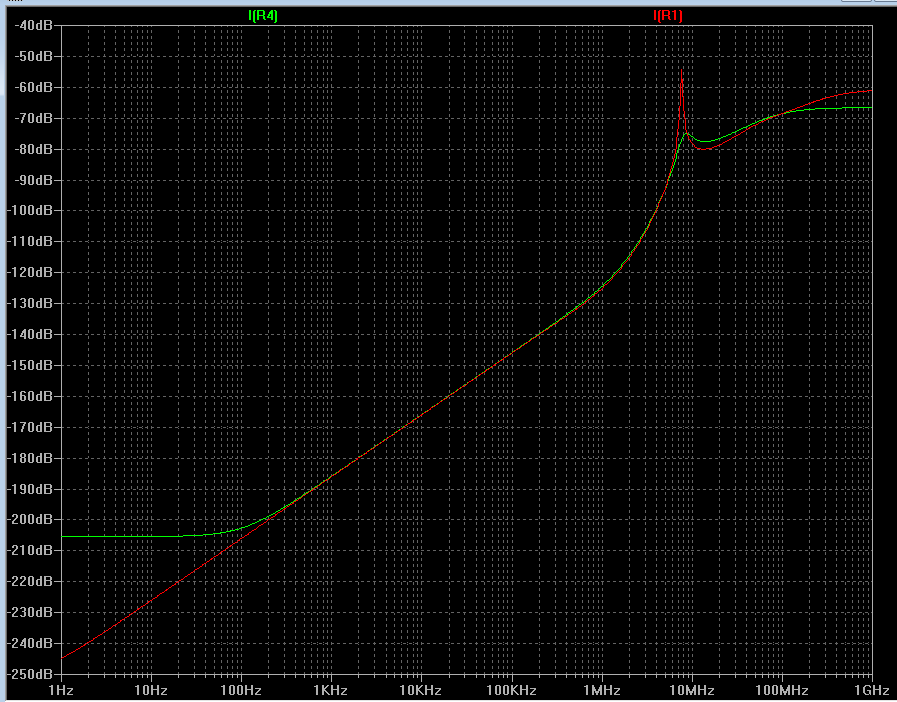Click the -60dB axis label

click(32, 87)
